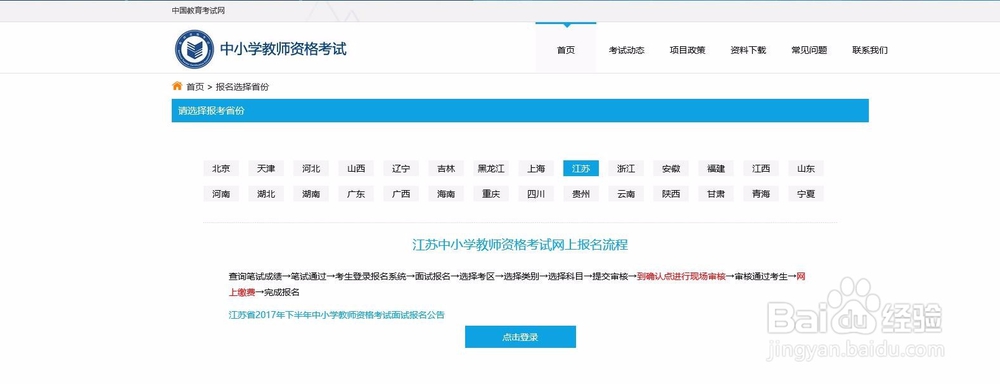Select province 黑龙江
The width and height of the screenshot is (1000, 384).
click(491, 168)
